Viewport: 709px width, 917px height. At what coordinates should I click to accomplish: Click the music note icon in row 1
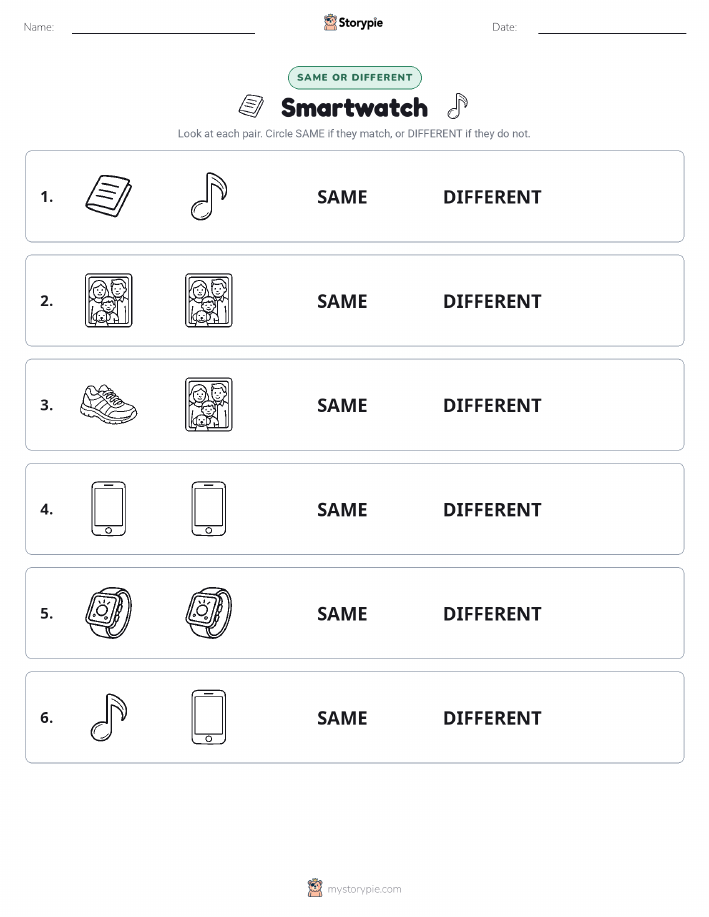pyautogui.click(x=209, y=196)
